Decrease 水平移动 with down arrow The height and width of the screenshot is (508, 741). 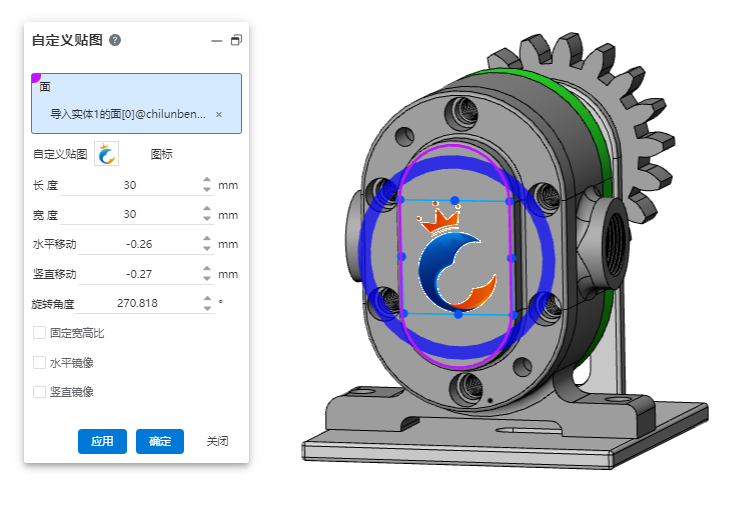coord(207,248)
